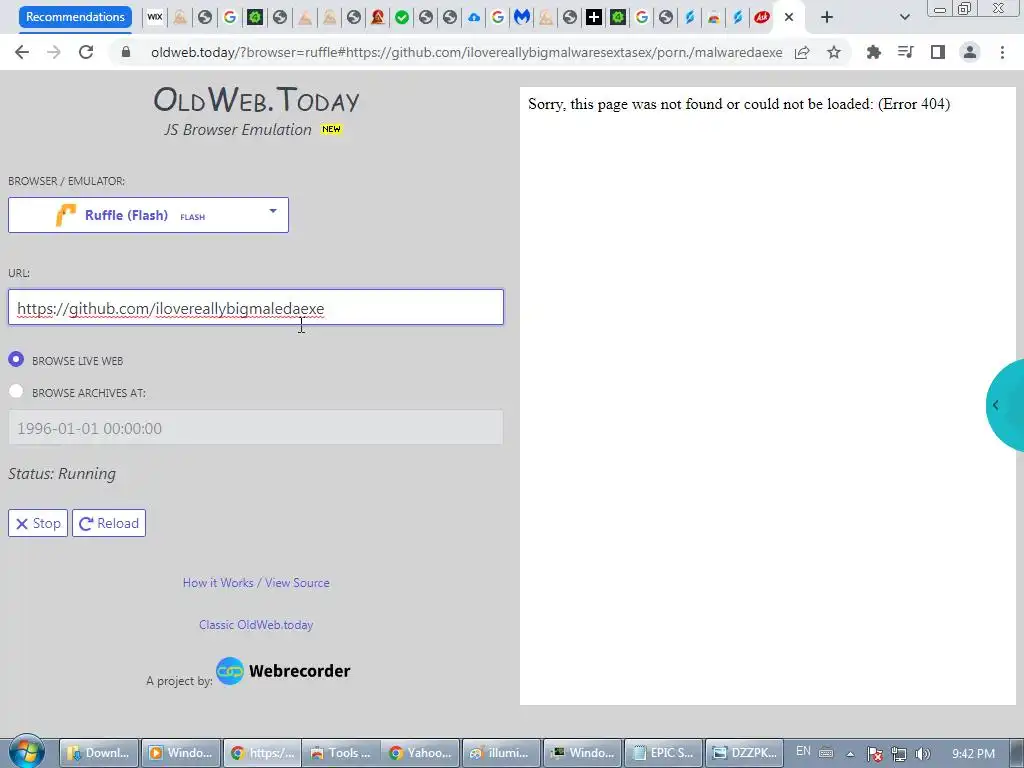1024x768 pixels.
Task: Open How it Works / View Source link
Action: (x=256, y=583)
